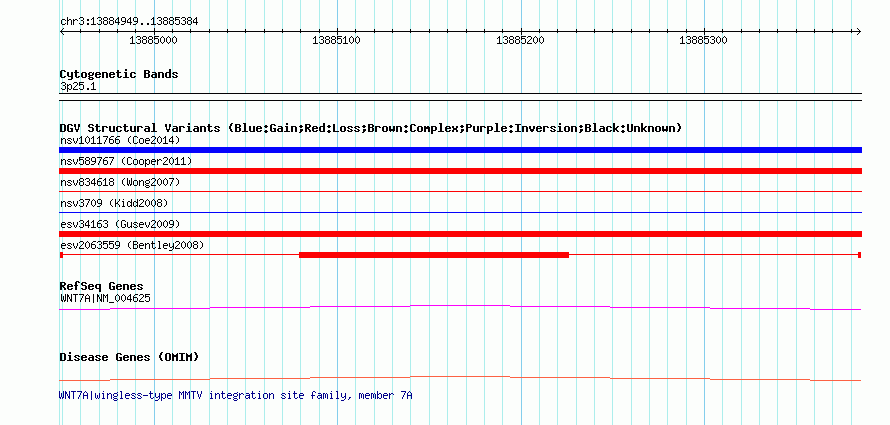890x425 pixels.
Task: Click the thick red bar of esv34163
Action: (460, 234)
